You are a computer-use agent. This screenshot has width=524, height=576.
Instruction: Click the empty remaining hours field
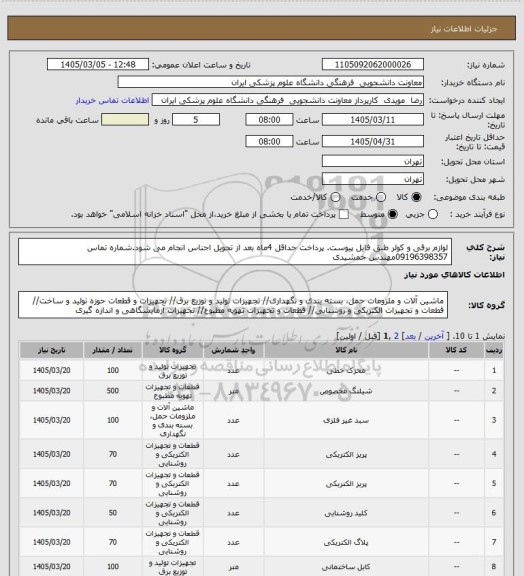click(x=125, y=120)
